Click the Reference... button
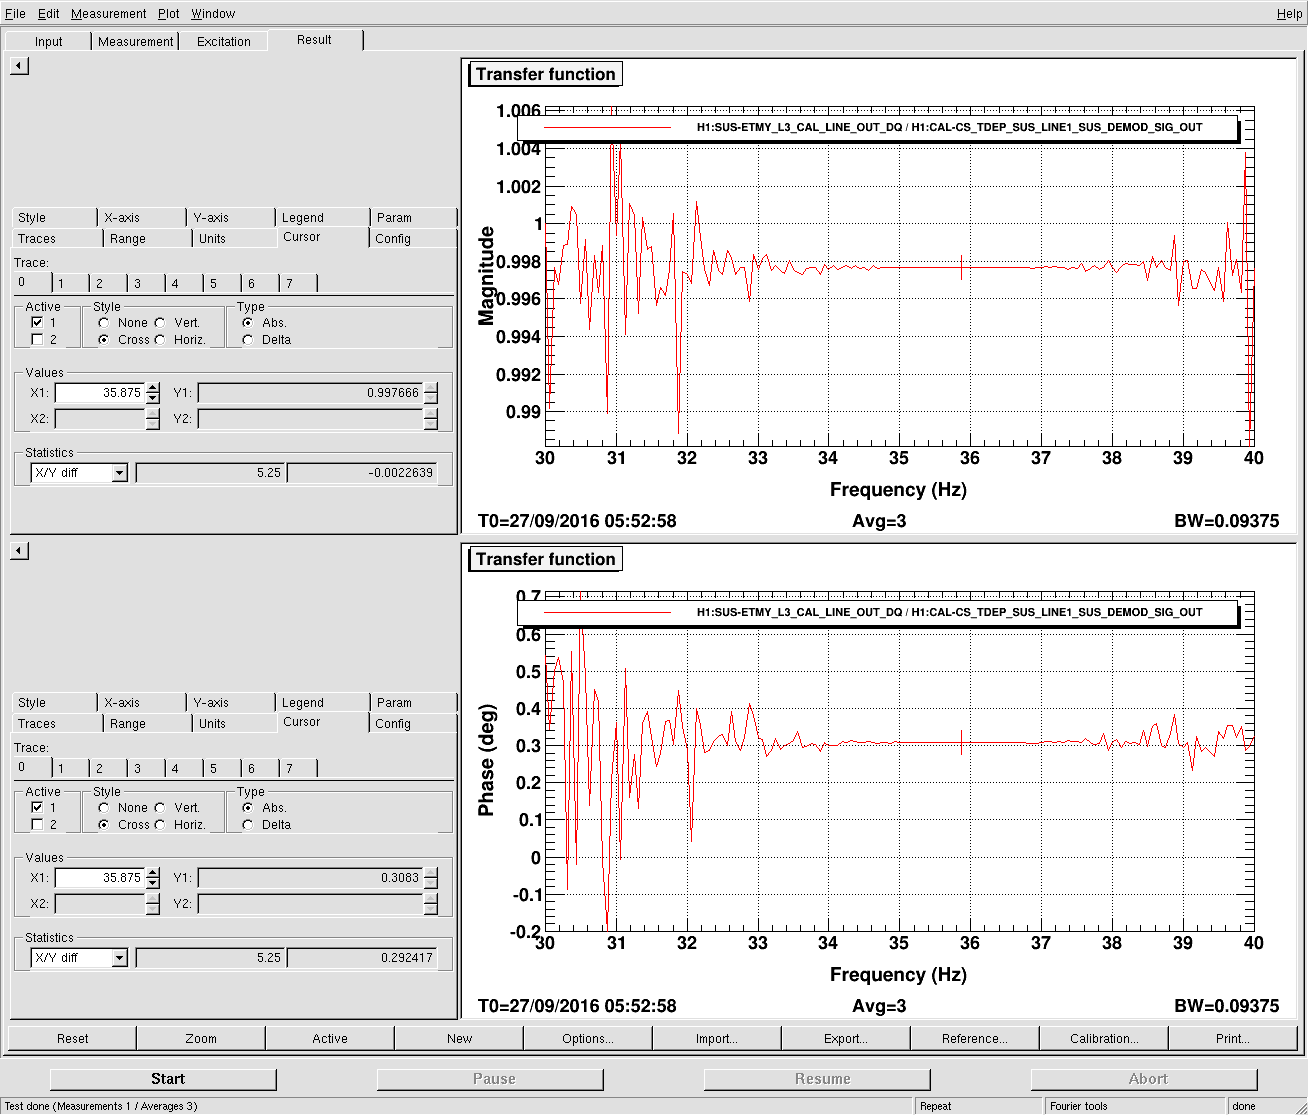Image resolution: width=1308 pixels, height=1115 pixels. tap(975, 1039)
